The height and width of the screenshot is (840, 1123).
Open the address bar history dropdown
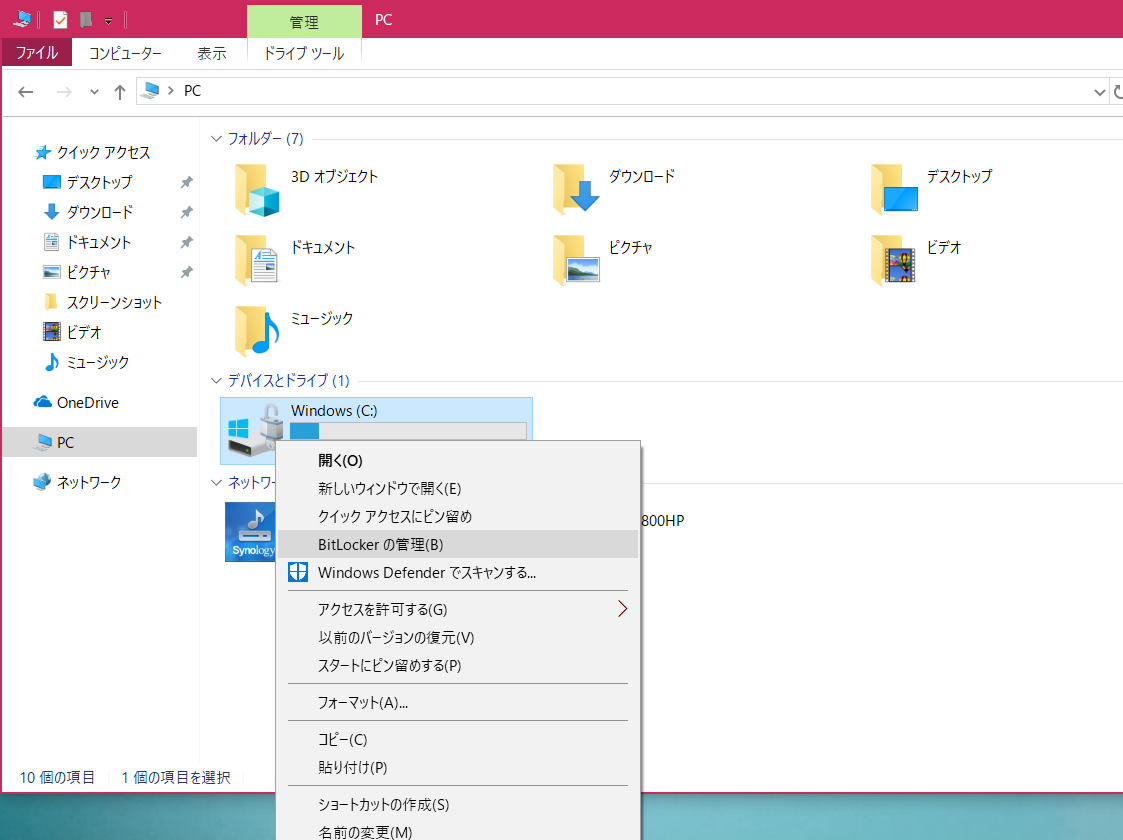click(1099, 92)
